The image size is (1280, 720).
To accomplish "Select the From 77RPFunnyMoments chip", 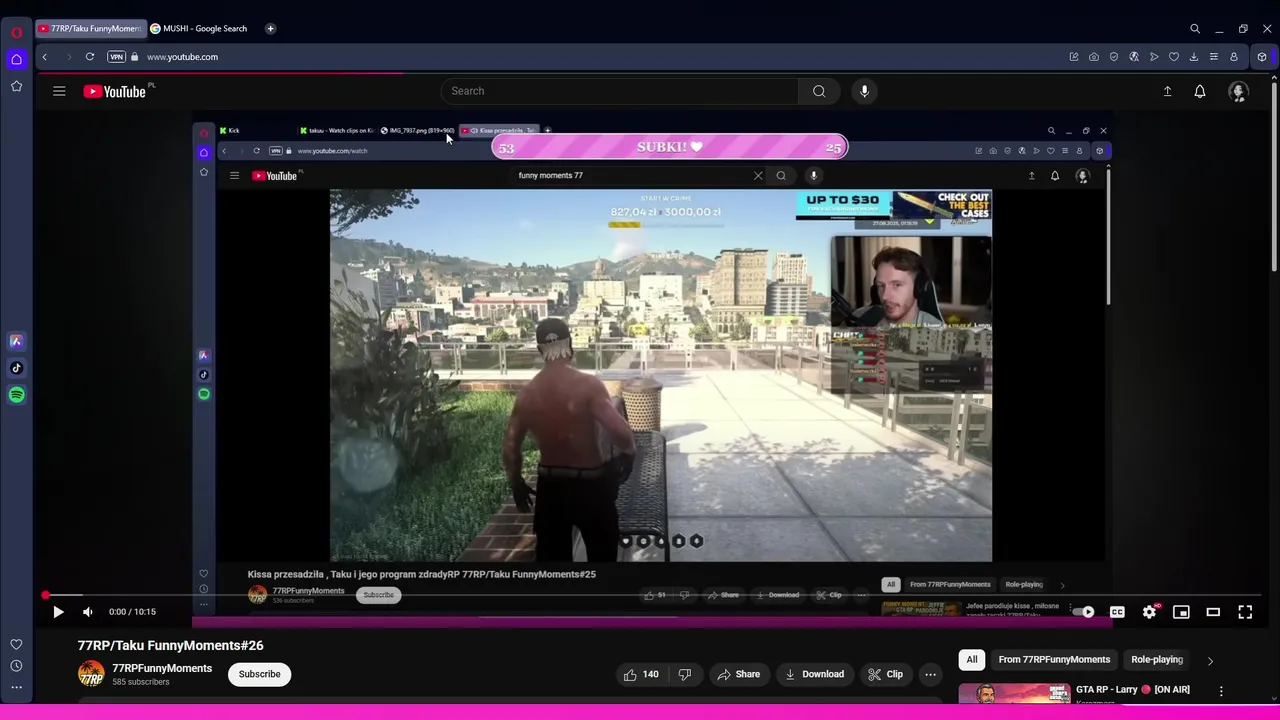I will [1054, 660].
